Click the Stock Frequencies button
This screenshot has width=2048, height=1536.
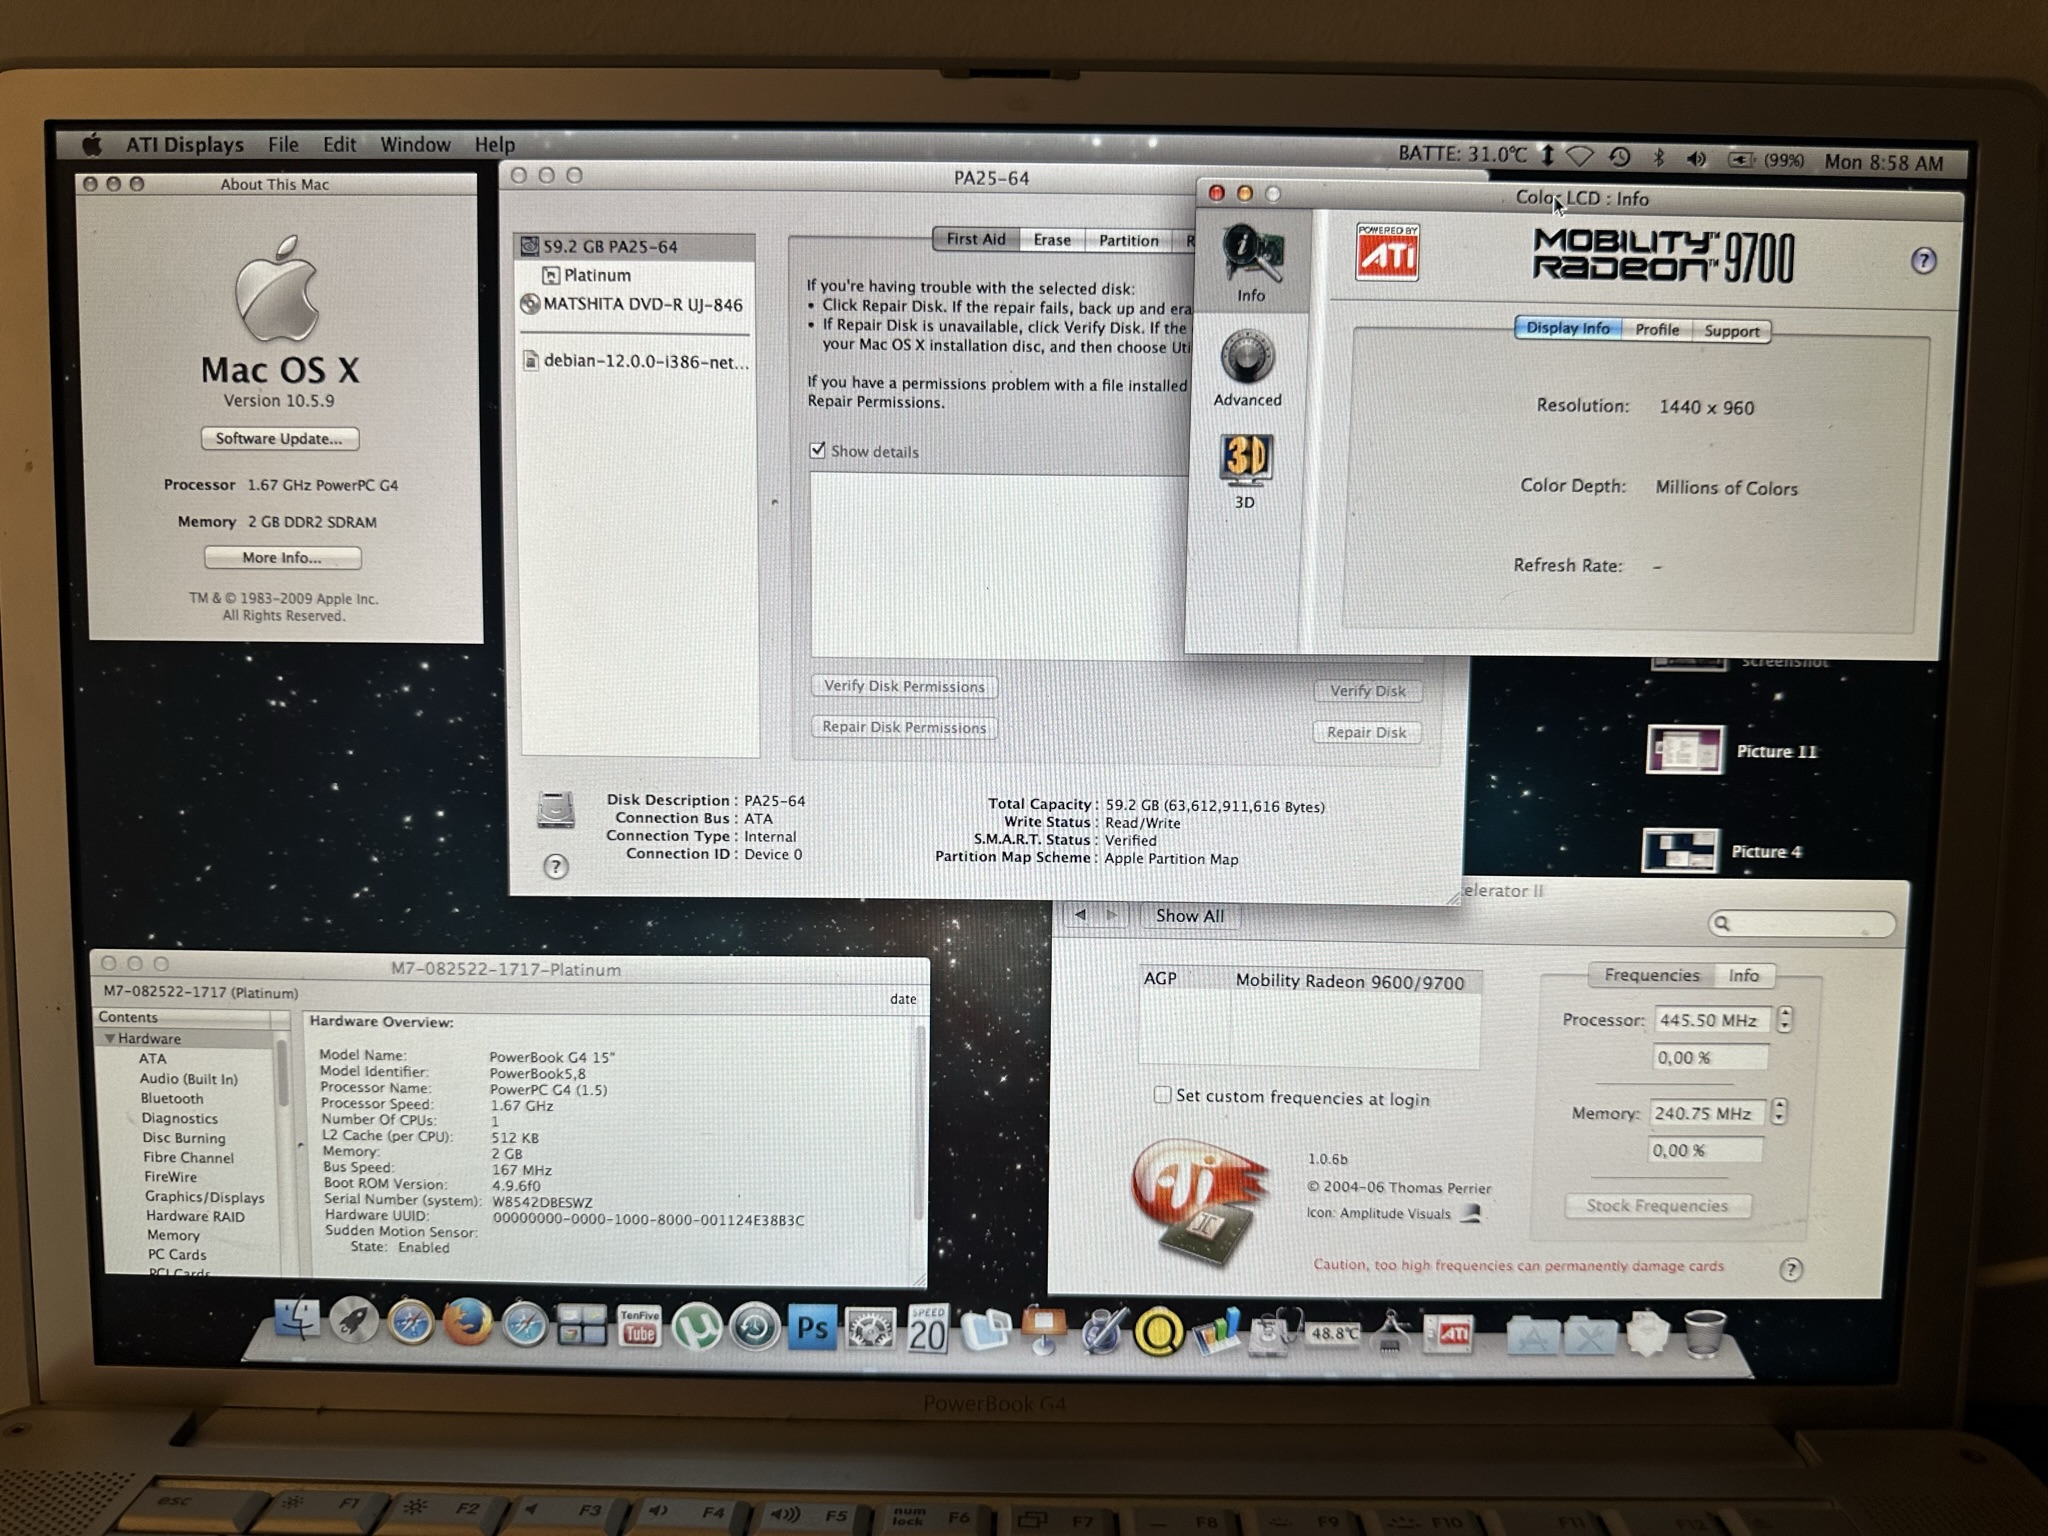click(1657, 1205)
